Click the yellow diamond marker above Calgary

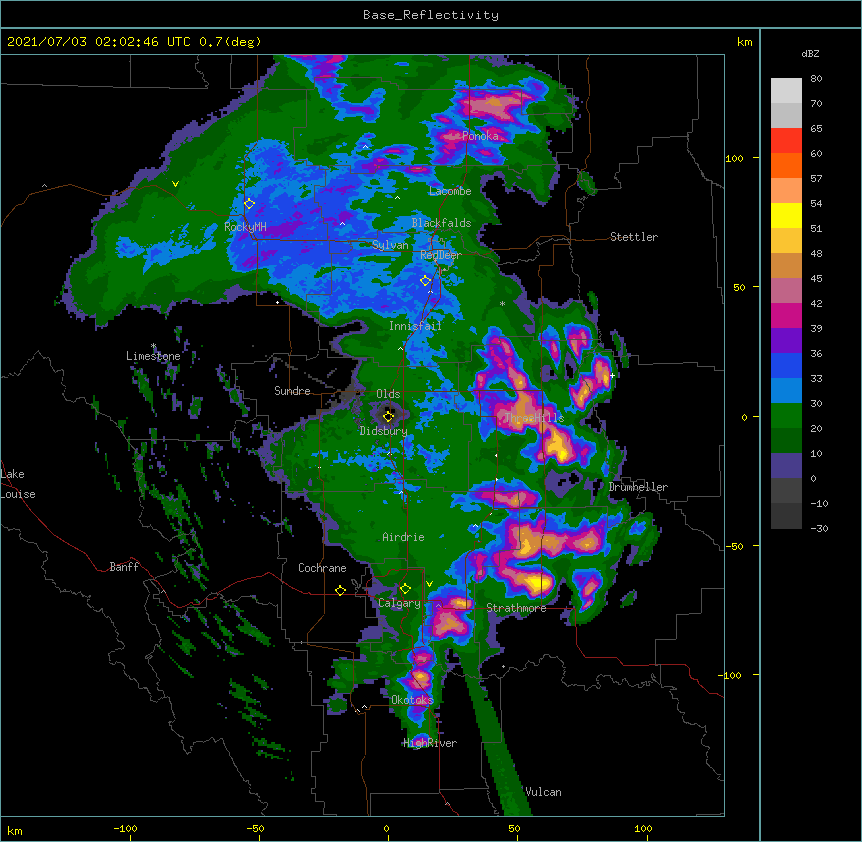[x=405, y=589]
